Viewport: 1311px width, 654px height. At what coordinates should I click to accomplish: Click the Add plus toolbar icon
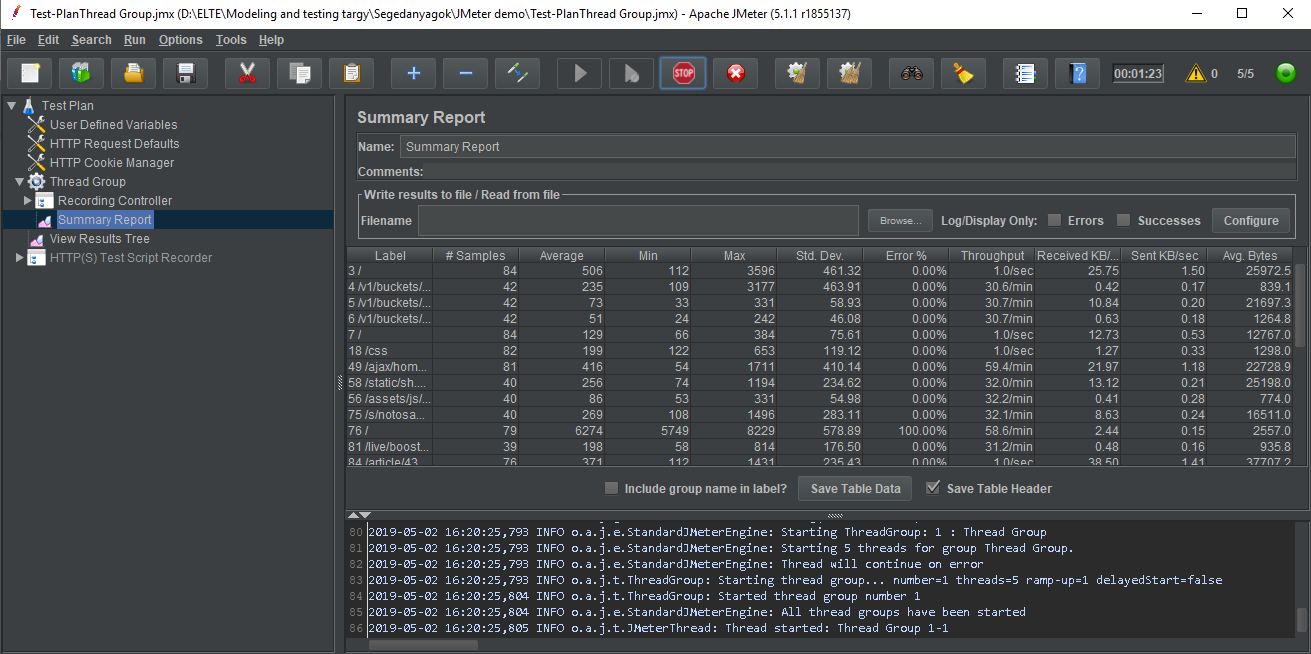[413, 73]
